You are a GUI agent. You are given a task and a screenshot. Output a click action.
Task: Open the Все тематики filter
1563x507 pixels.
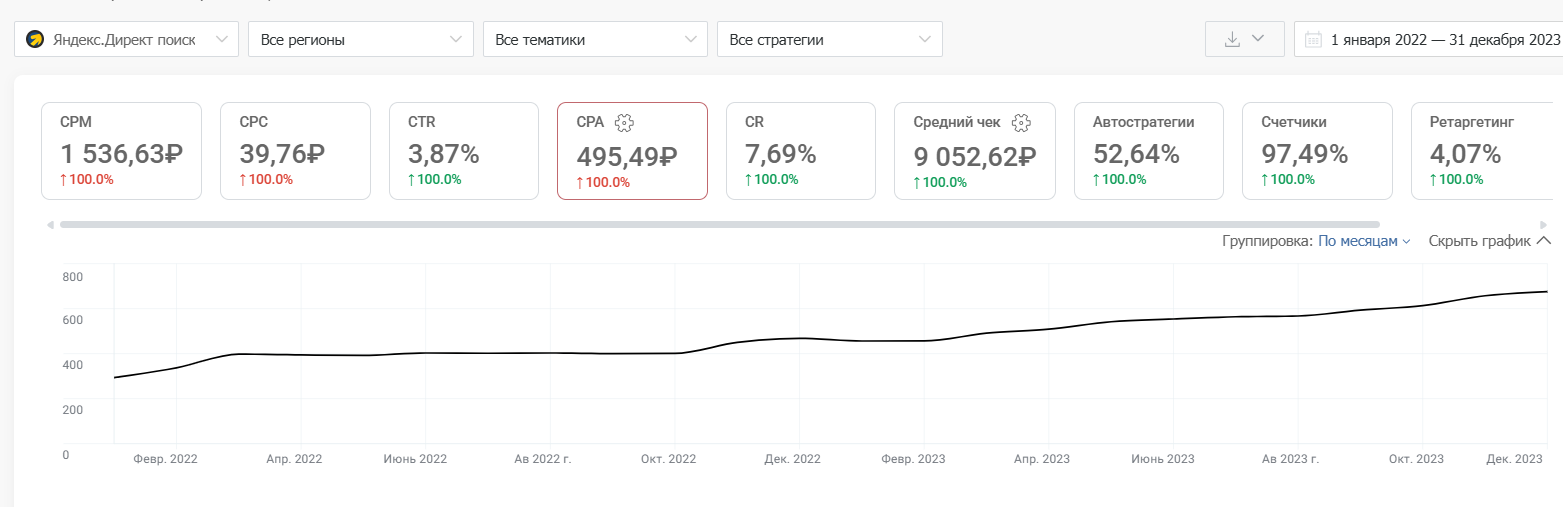coord(595,40)
